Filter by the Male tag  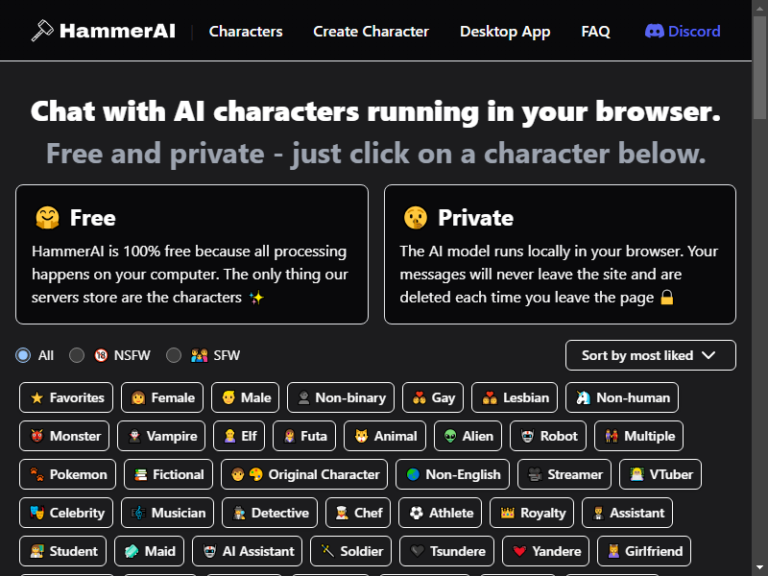245,398
